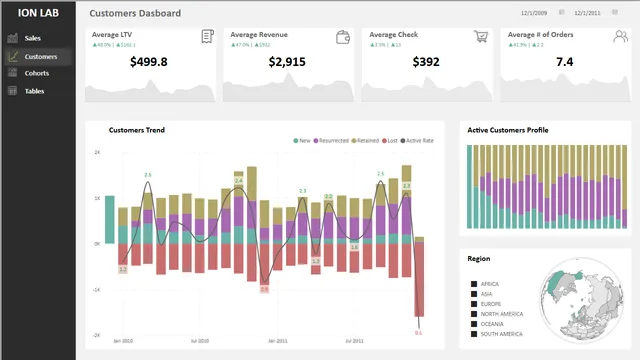Click the $392 Average Check value
The image size is (640, 360).
[426, 62]
